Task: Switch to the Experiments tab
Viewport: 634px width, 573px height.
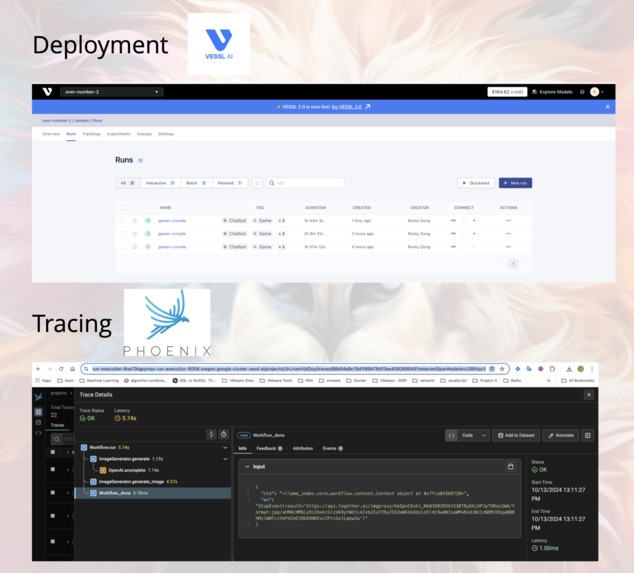Action: tap(118, 134)
